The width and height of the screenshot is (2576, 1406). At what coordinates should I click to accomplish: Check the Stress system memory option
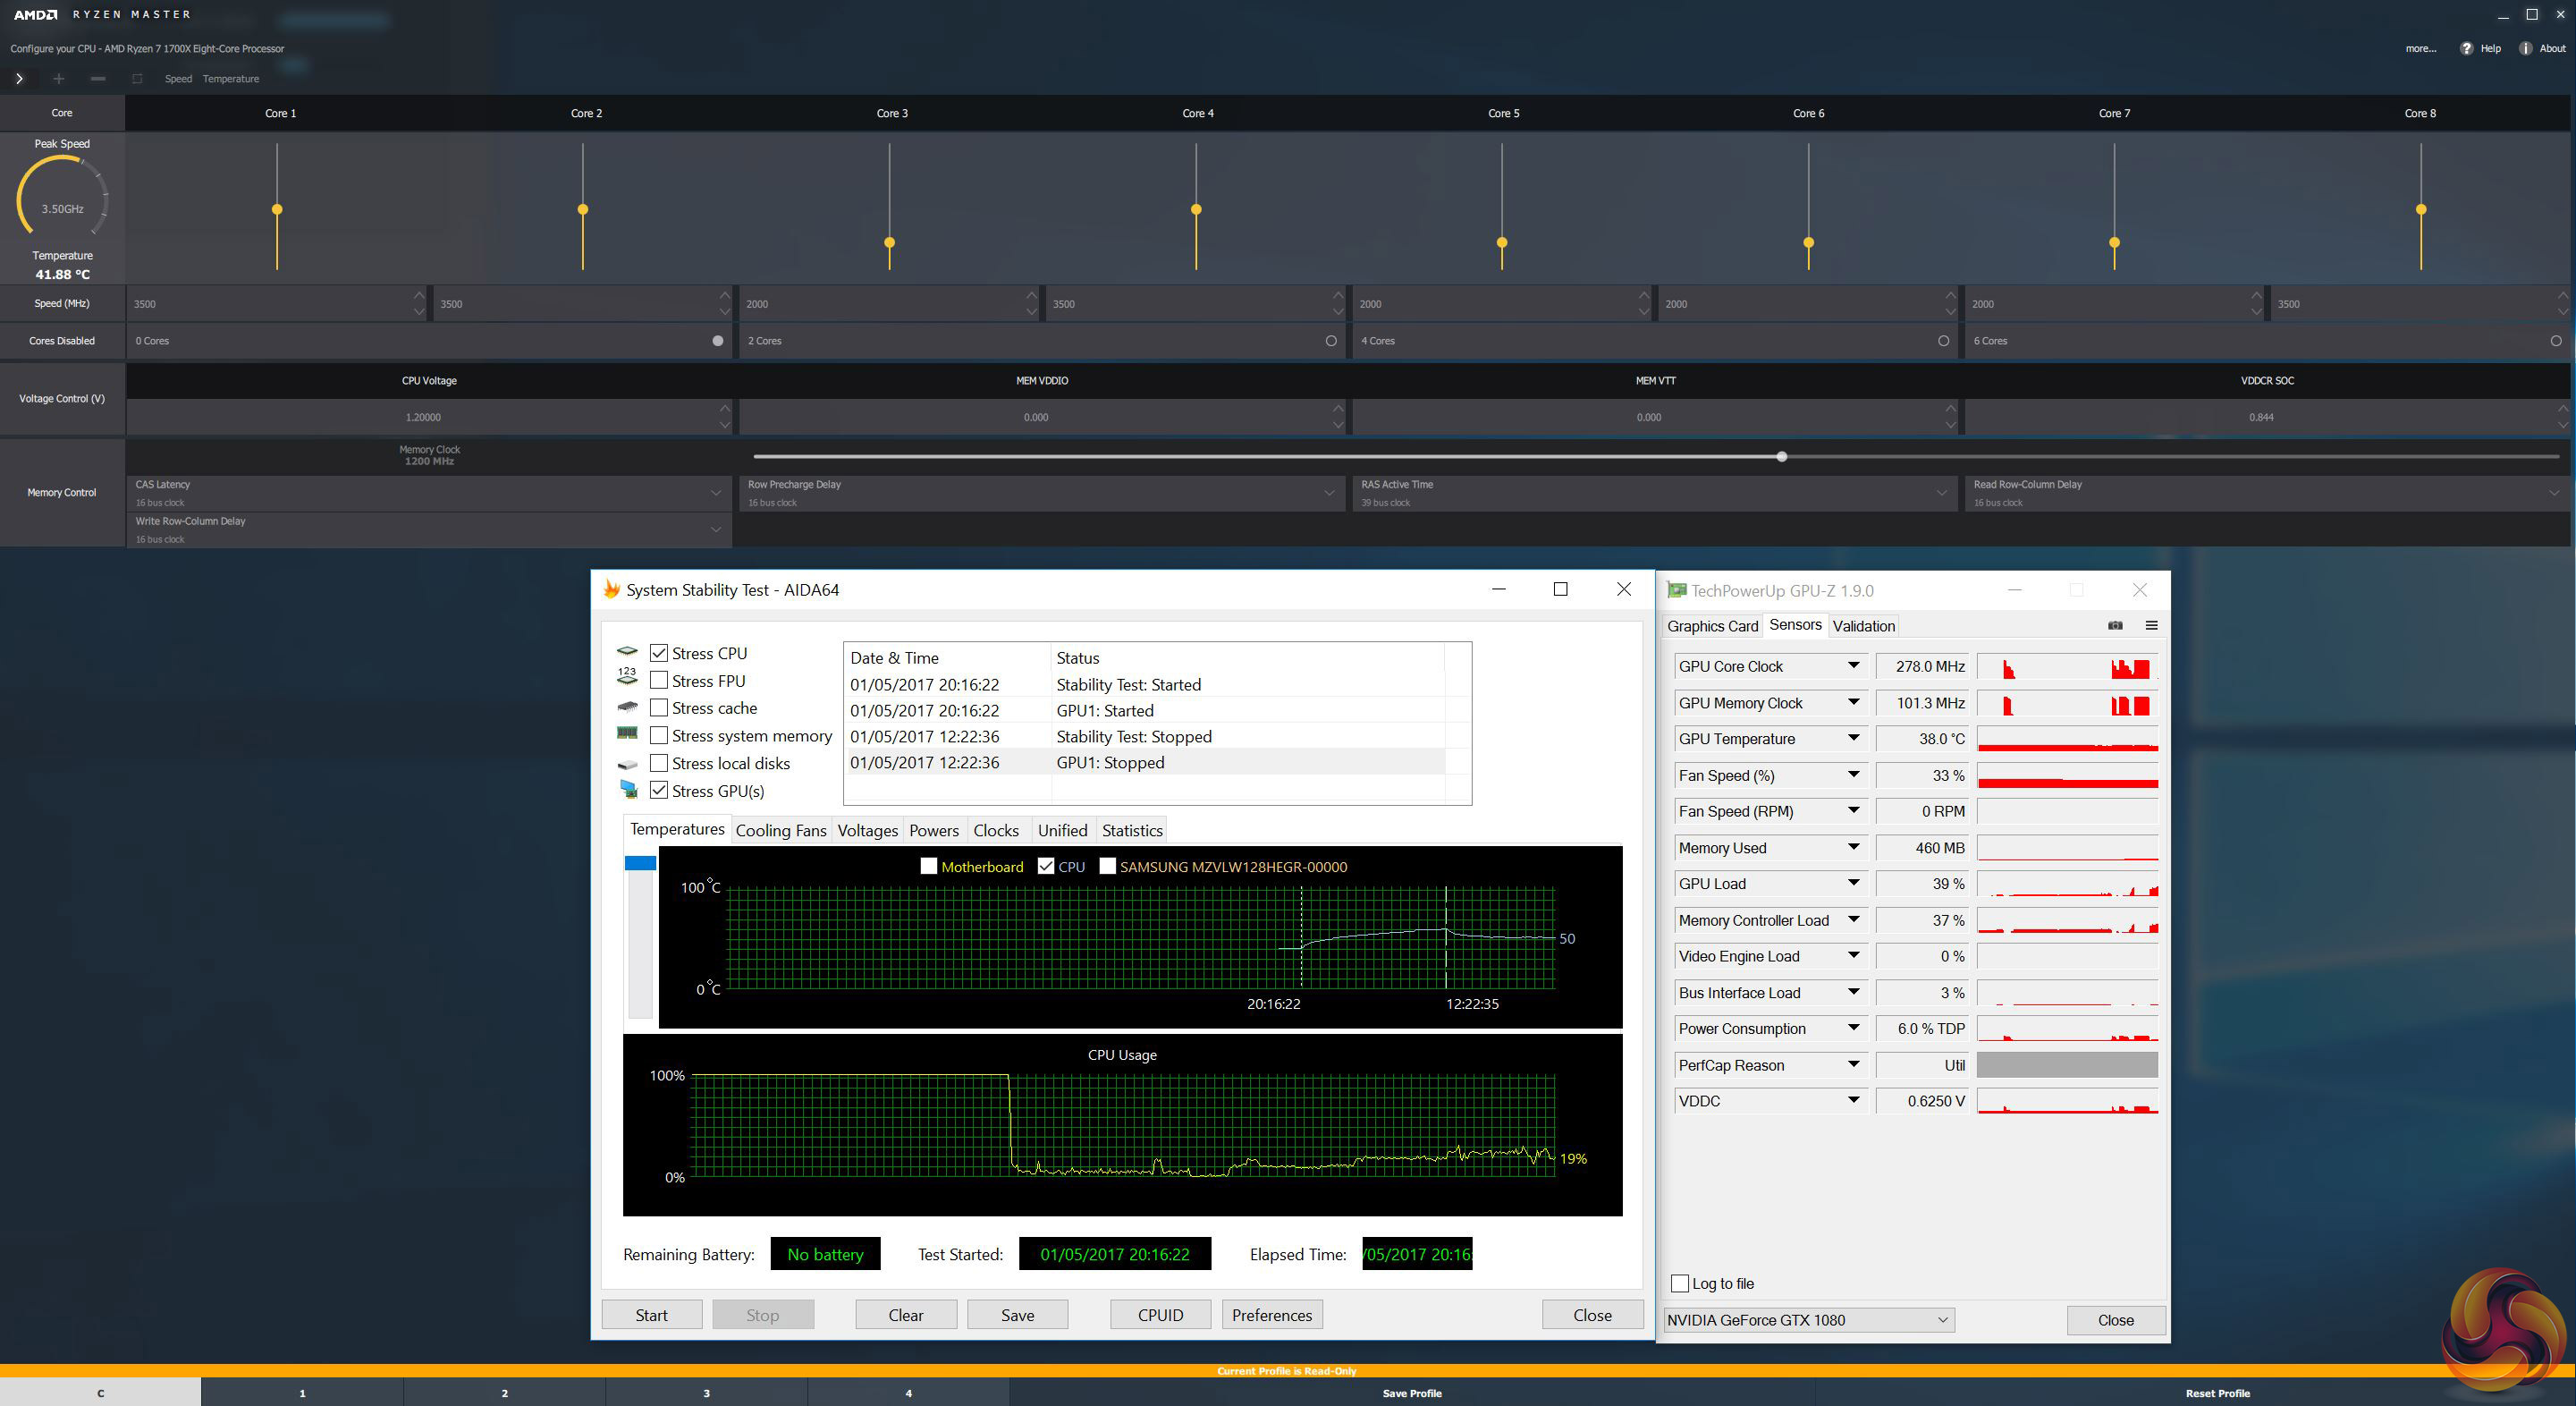coord(659,735)
